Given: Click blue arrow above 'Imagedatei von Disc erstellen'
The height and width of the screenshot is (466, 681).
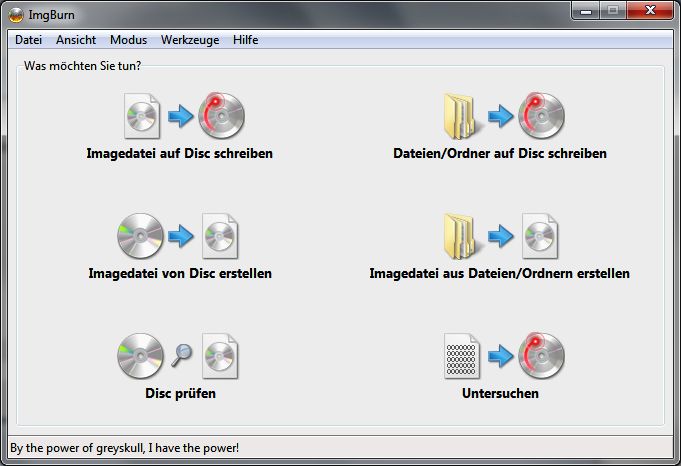Looking at the screenshot, I should [x=181, y=236].
